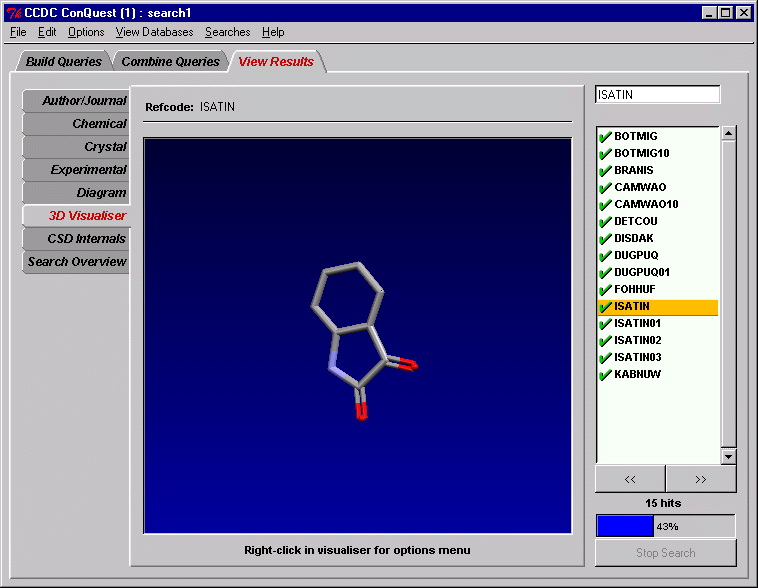Open the Help menu
Viewport: 758px width, 588px height.
(x=273, y=32)
